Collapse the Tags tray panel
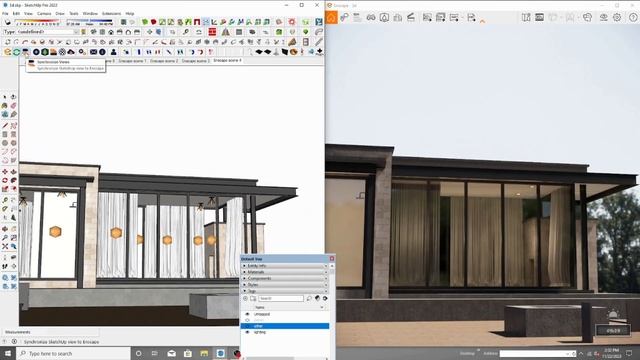The image size is (640, 360). (284, 291)
